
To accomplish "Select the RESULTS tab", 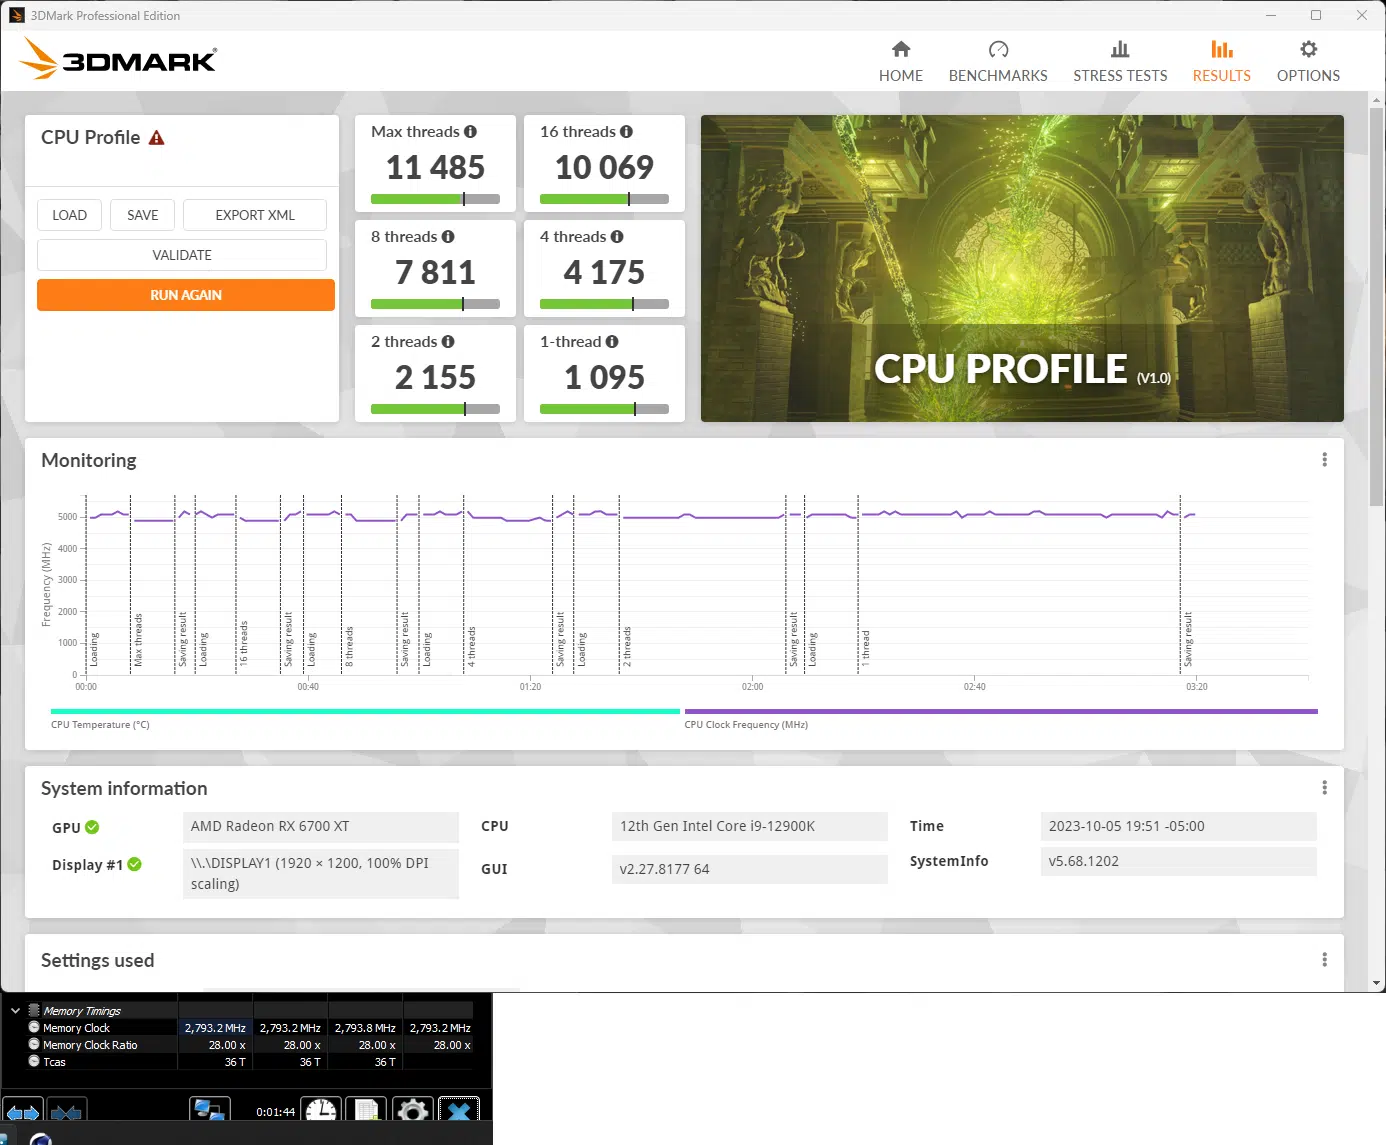I will (1221, 62).
